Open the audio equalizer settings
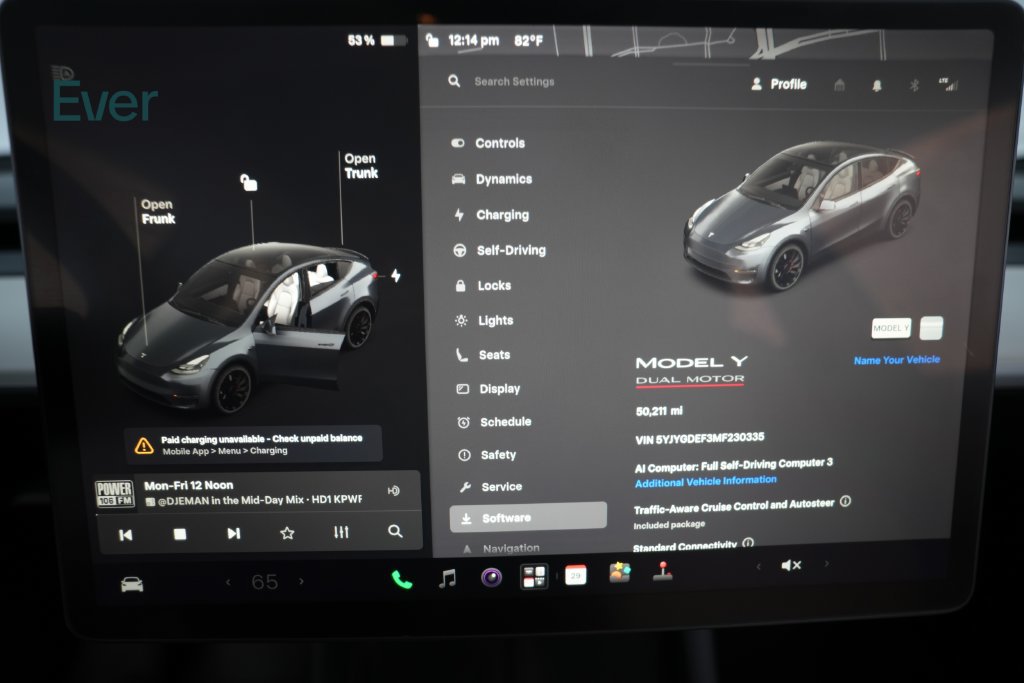This screenshot has height=683, width=1024. (341, 532)
